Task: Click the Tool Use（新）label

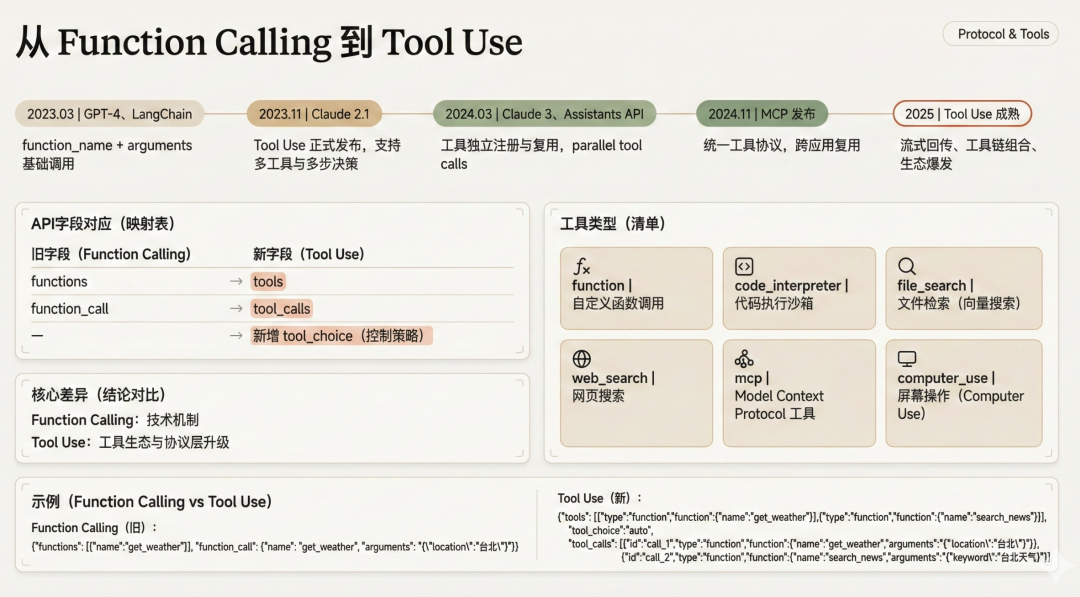Action: pyautogui.click(x=599, y=498)
